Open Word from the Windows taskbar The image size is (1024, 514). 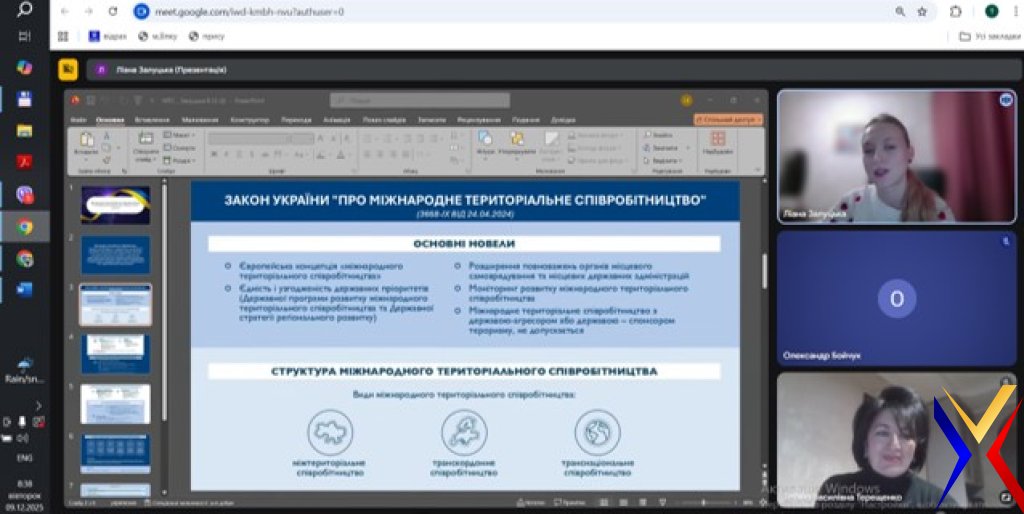pyautogui.click(x=25, y=290)
